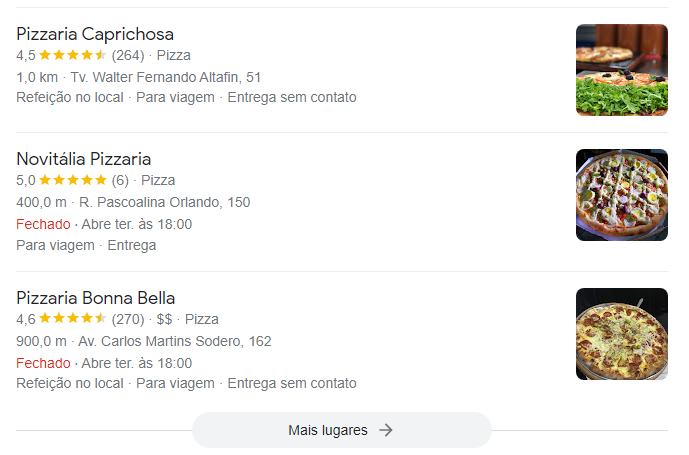Open the Novitália Pizzaria listing title
The width and height of the screenshot is (689, 455).
point(83,159)
